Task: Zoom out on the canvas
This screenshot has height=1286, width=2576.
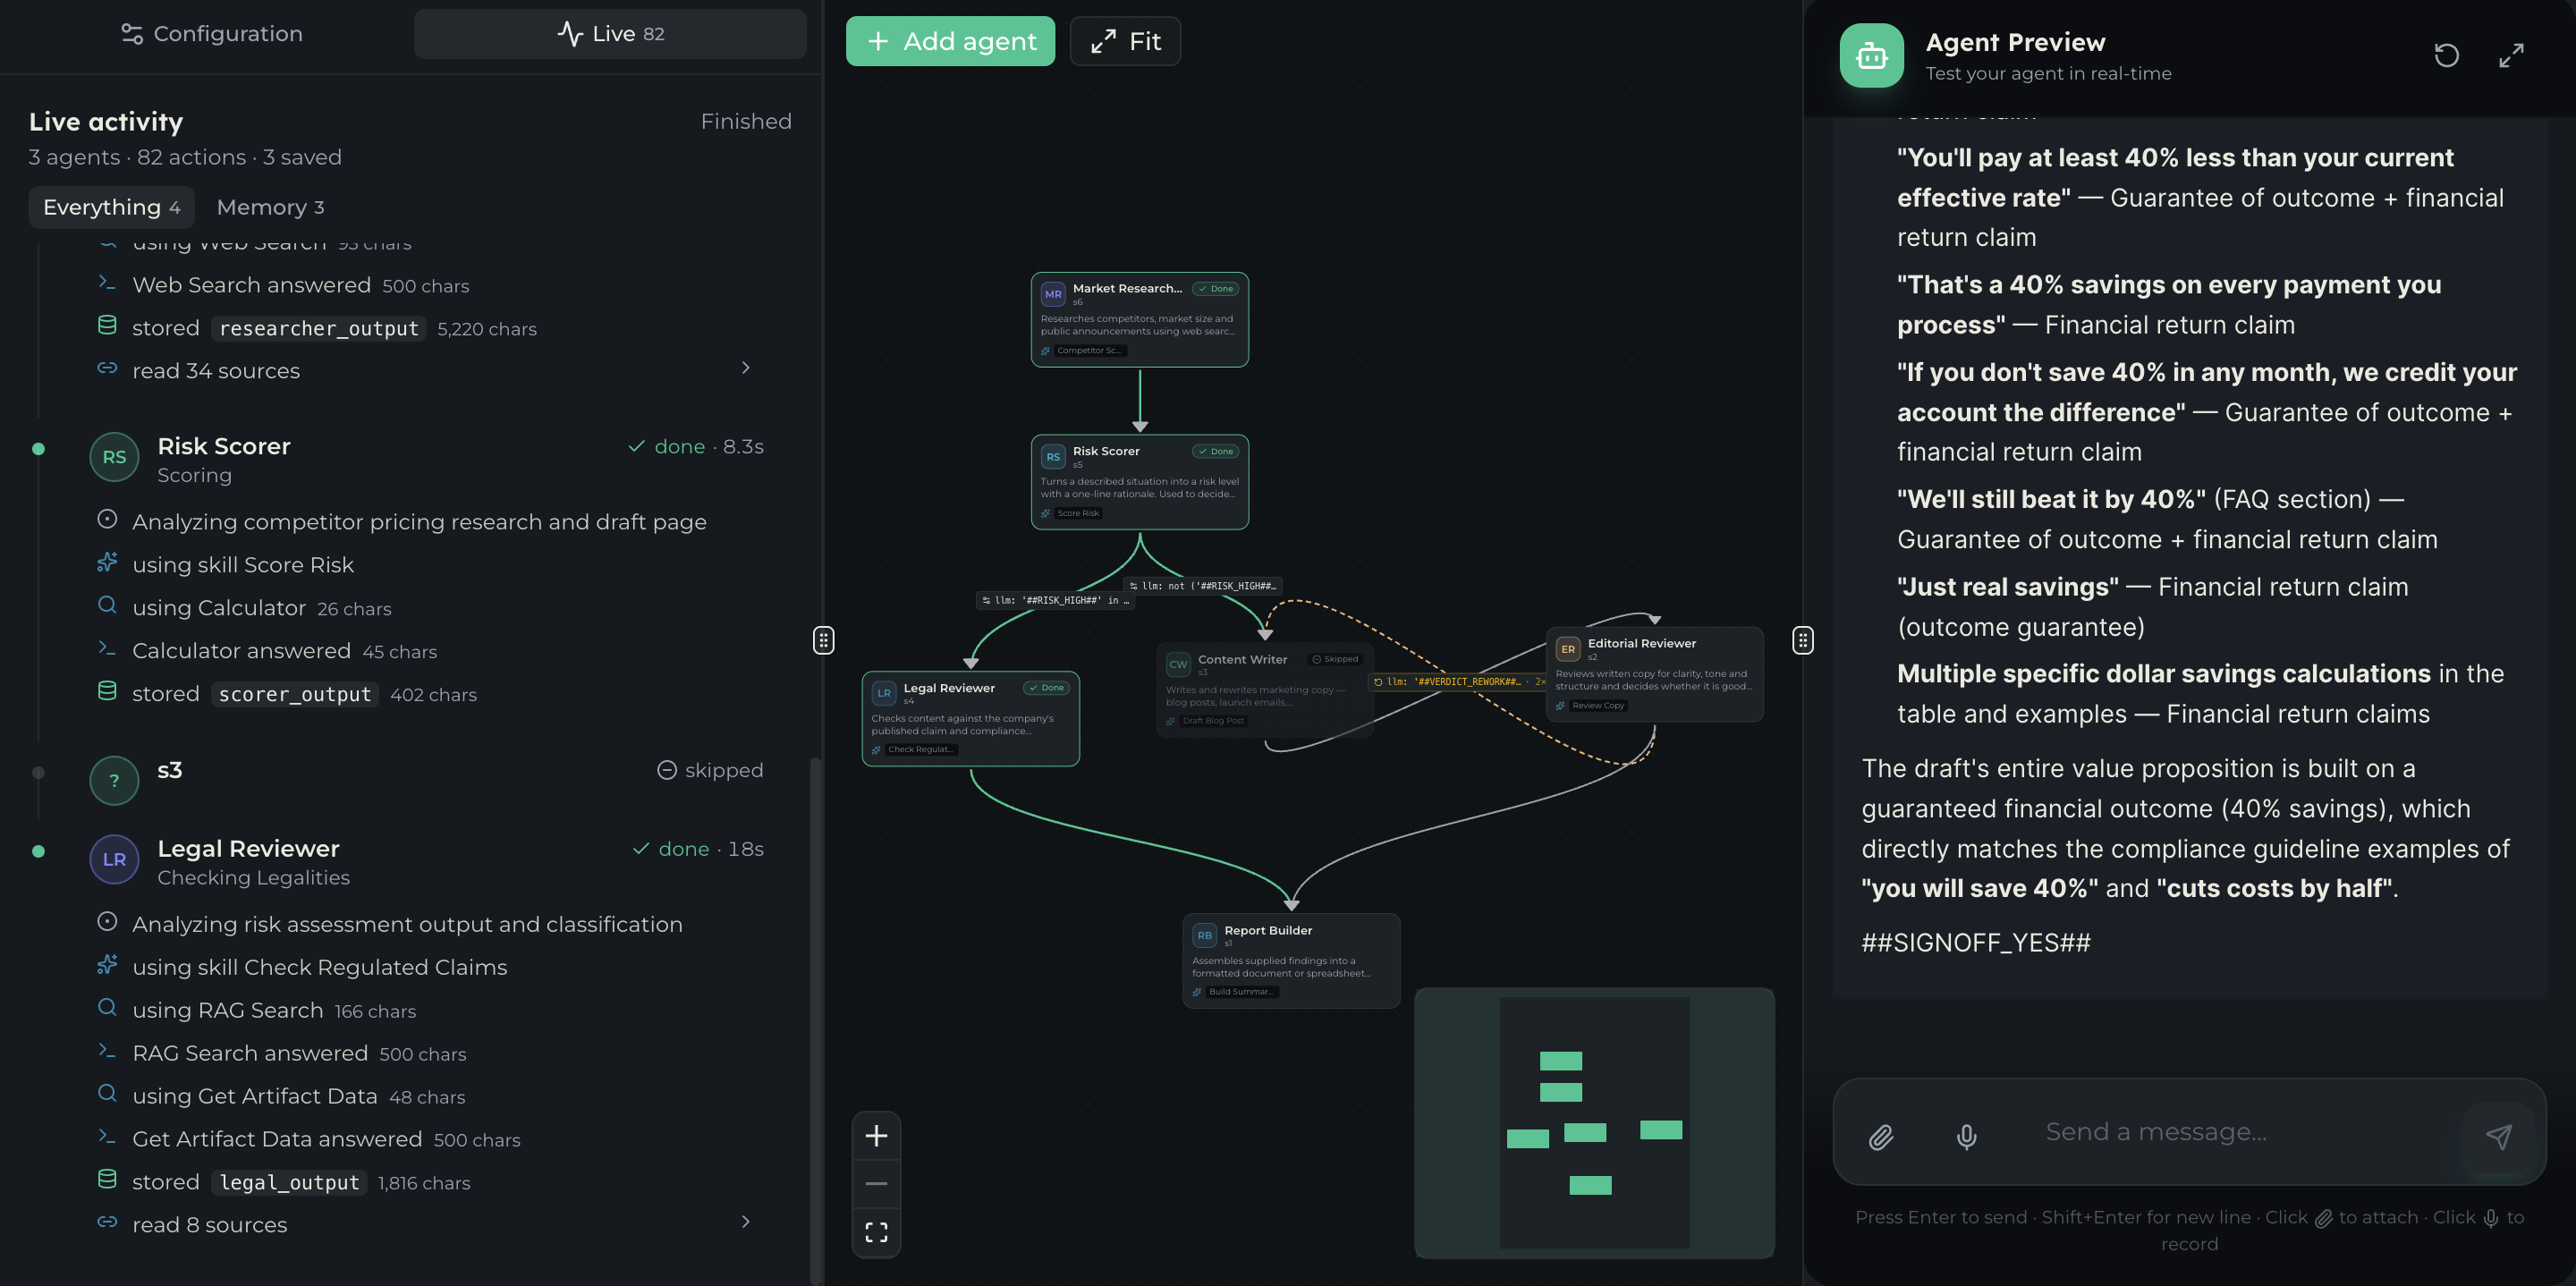Action: click(876, 1184)
